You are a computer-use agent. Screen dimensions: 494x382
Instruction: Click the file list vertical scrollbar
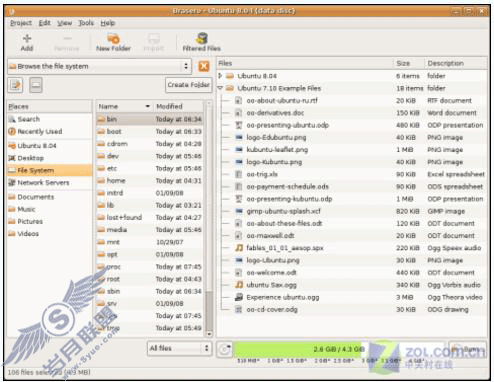click(x=209, y=219)
